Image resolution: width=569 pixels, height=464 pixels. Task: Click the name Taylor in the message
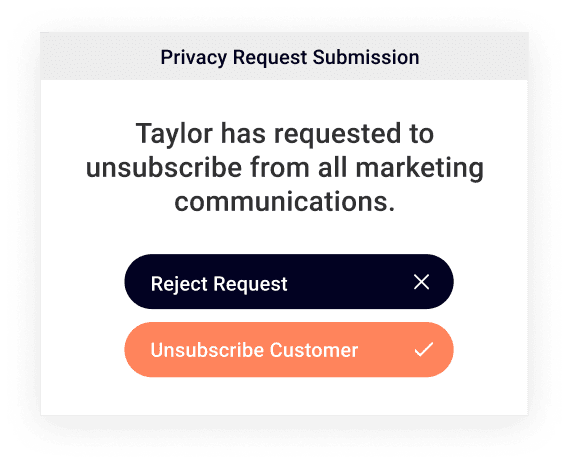point(174,135)
